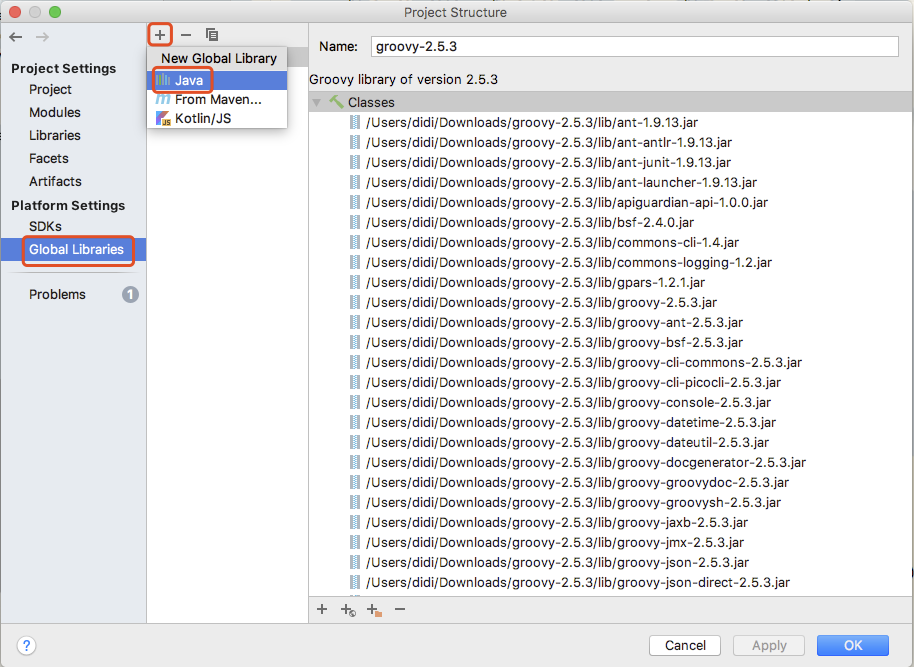Select groovy-cli-picocli-2.5.3.jar row
914x667 pixels.
(x=610, y=382)
